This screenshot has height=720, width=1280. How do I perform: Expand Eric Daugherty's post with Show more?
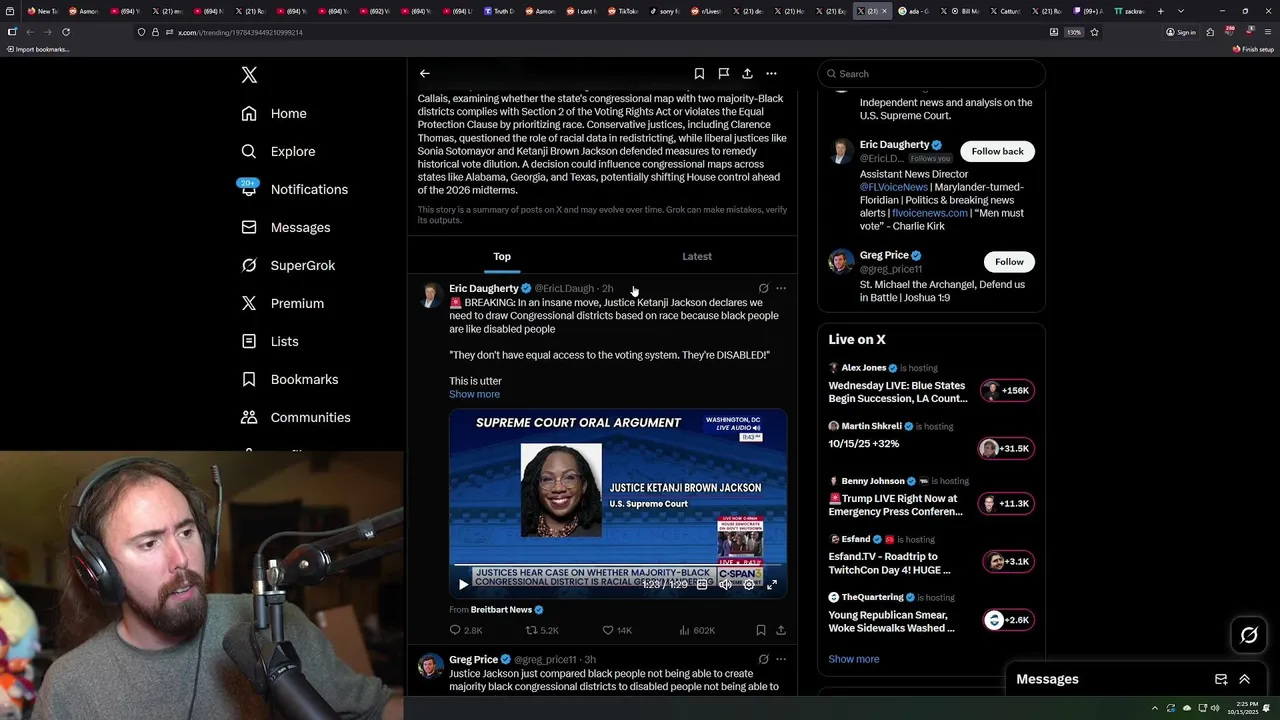[474, 394]
